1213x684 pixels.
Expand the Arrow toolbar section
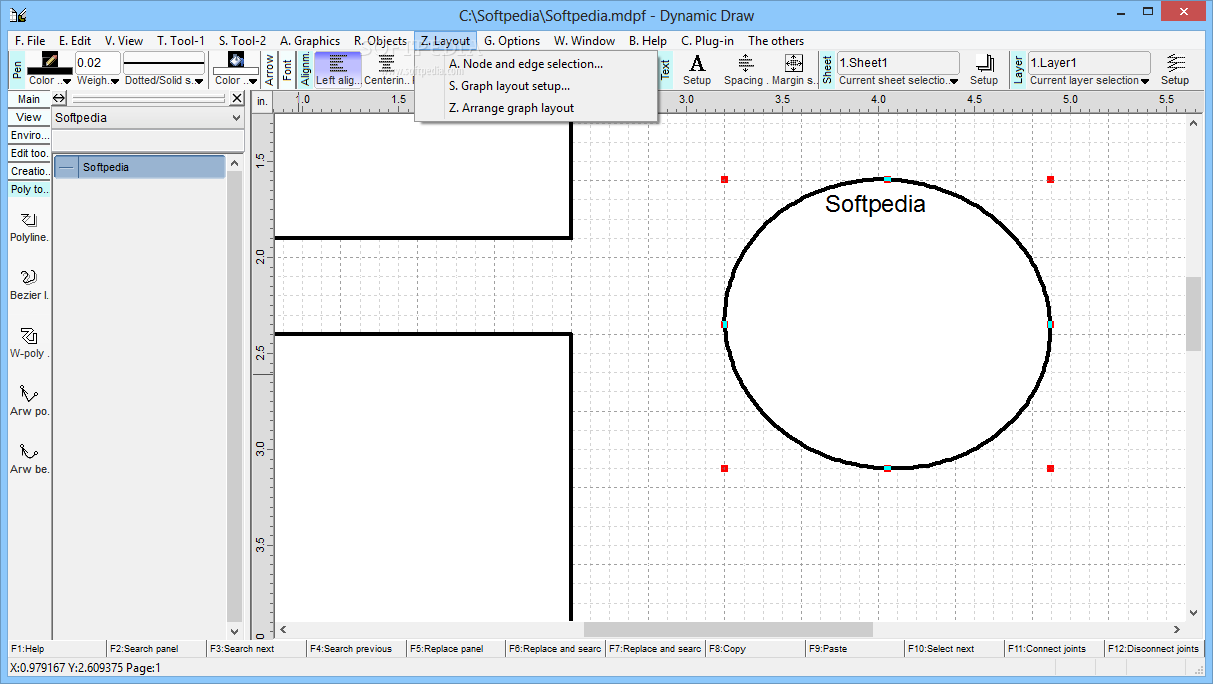[x=270, y=69]
